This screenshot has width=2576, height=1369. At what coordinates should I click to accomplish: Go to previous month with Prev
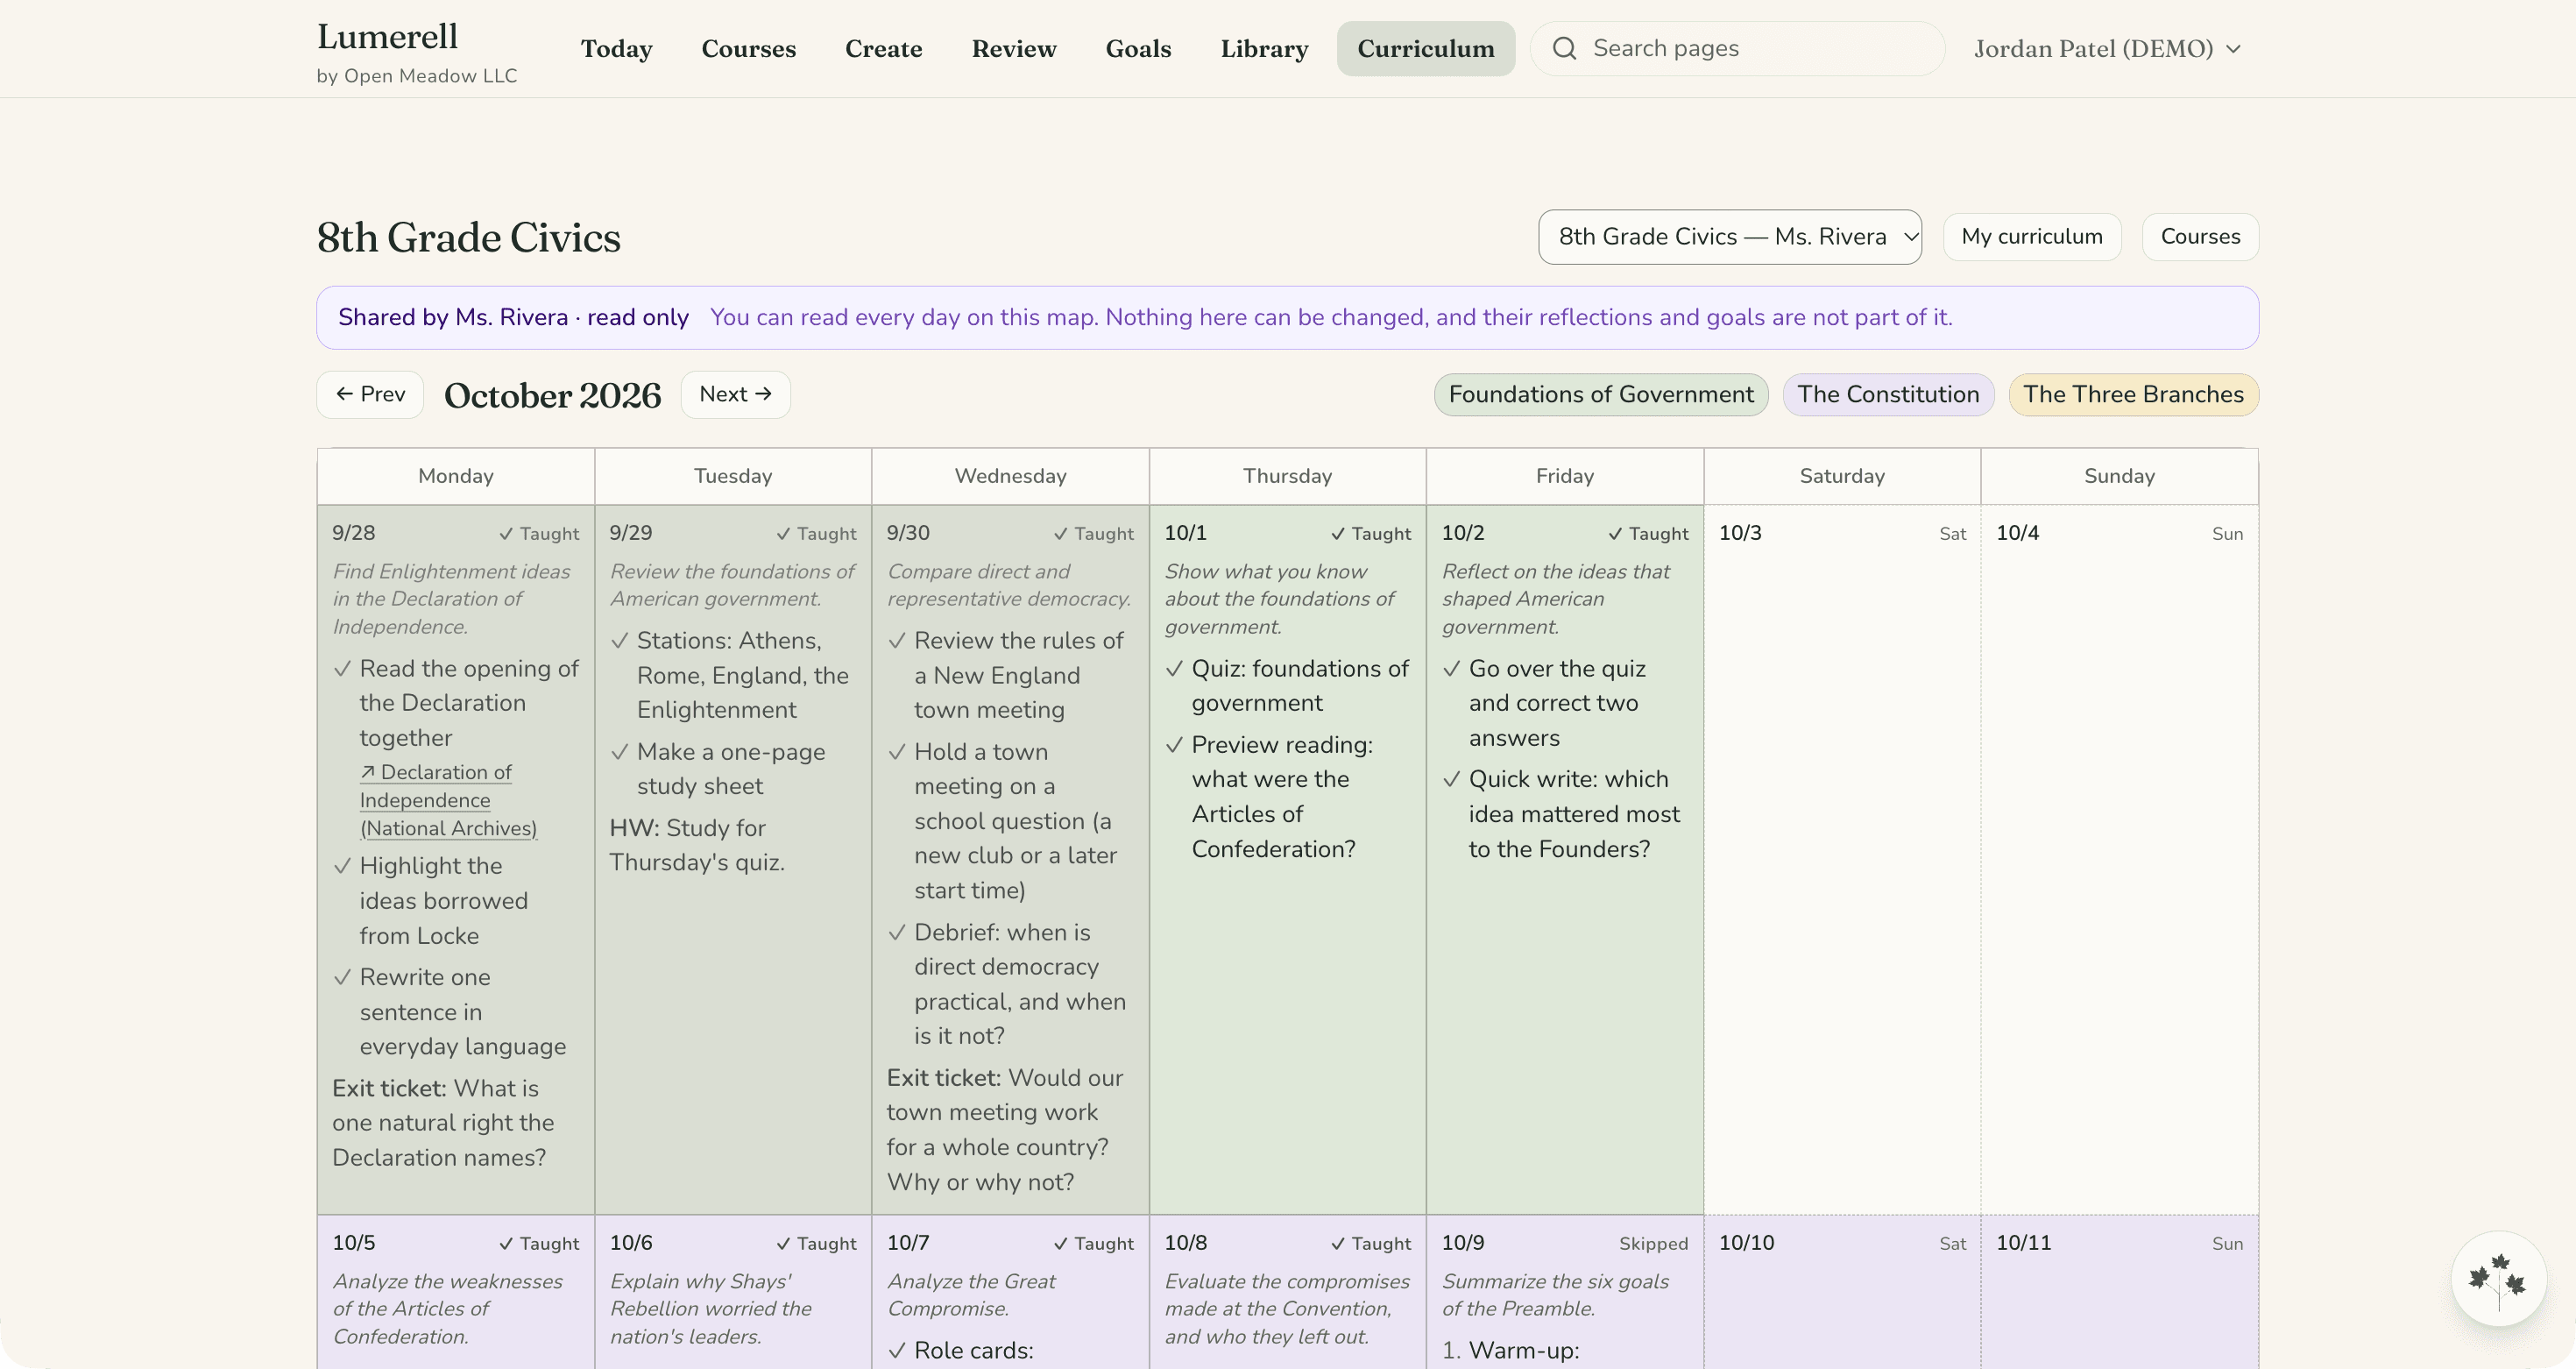370,394
